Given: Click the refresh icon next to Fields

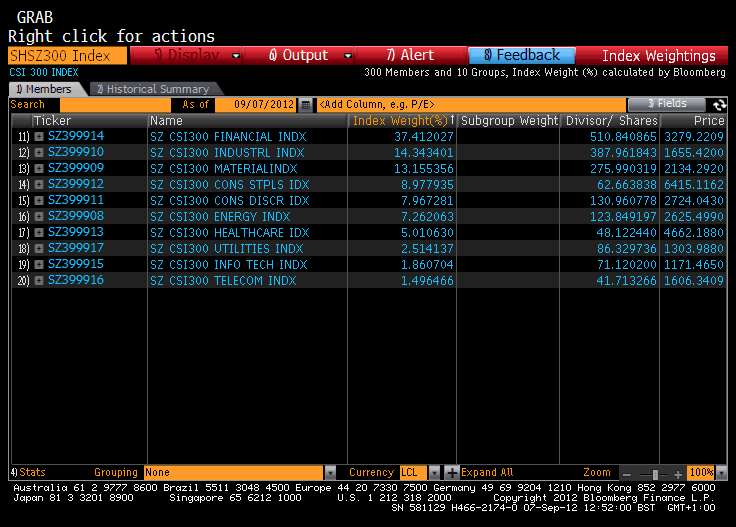Looking at the screenshot, I should [x=719, y=104].
